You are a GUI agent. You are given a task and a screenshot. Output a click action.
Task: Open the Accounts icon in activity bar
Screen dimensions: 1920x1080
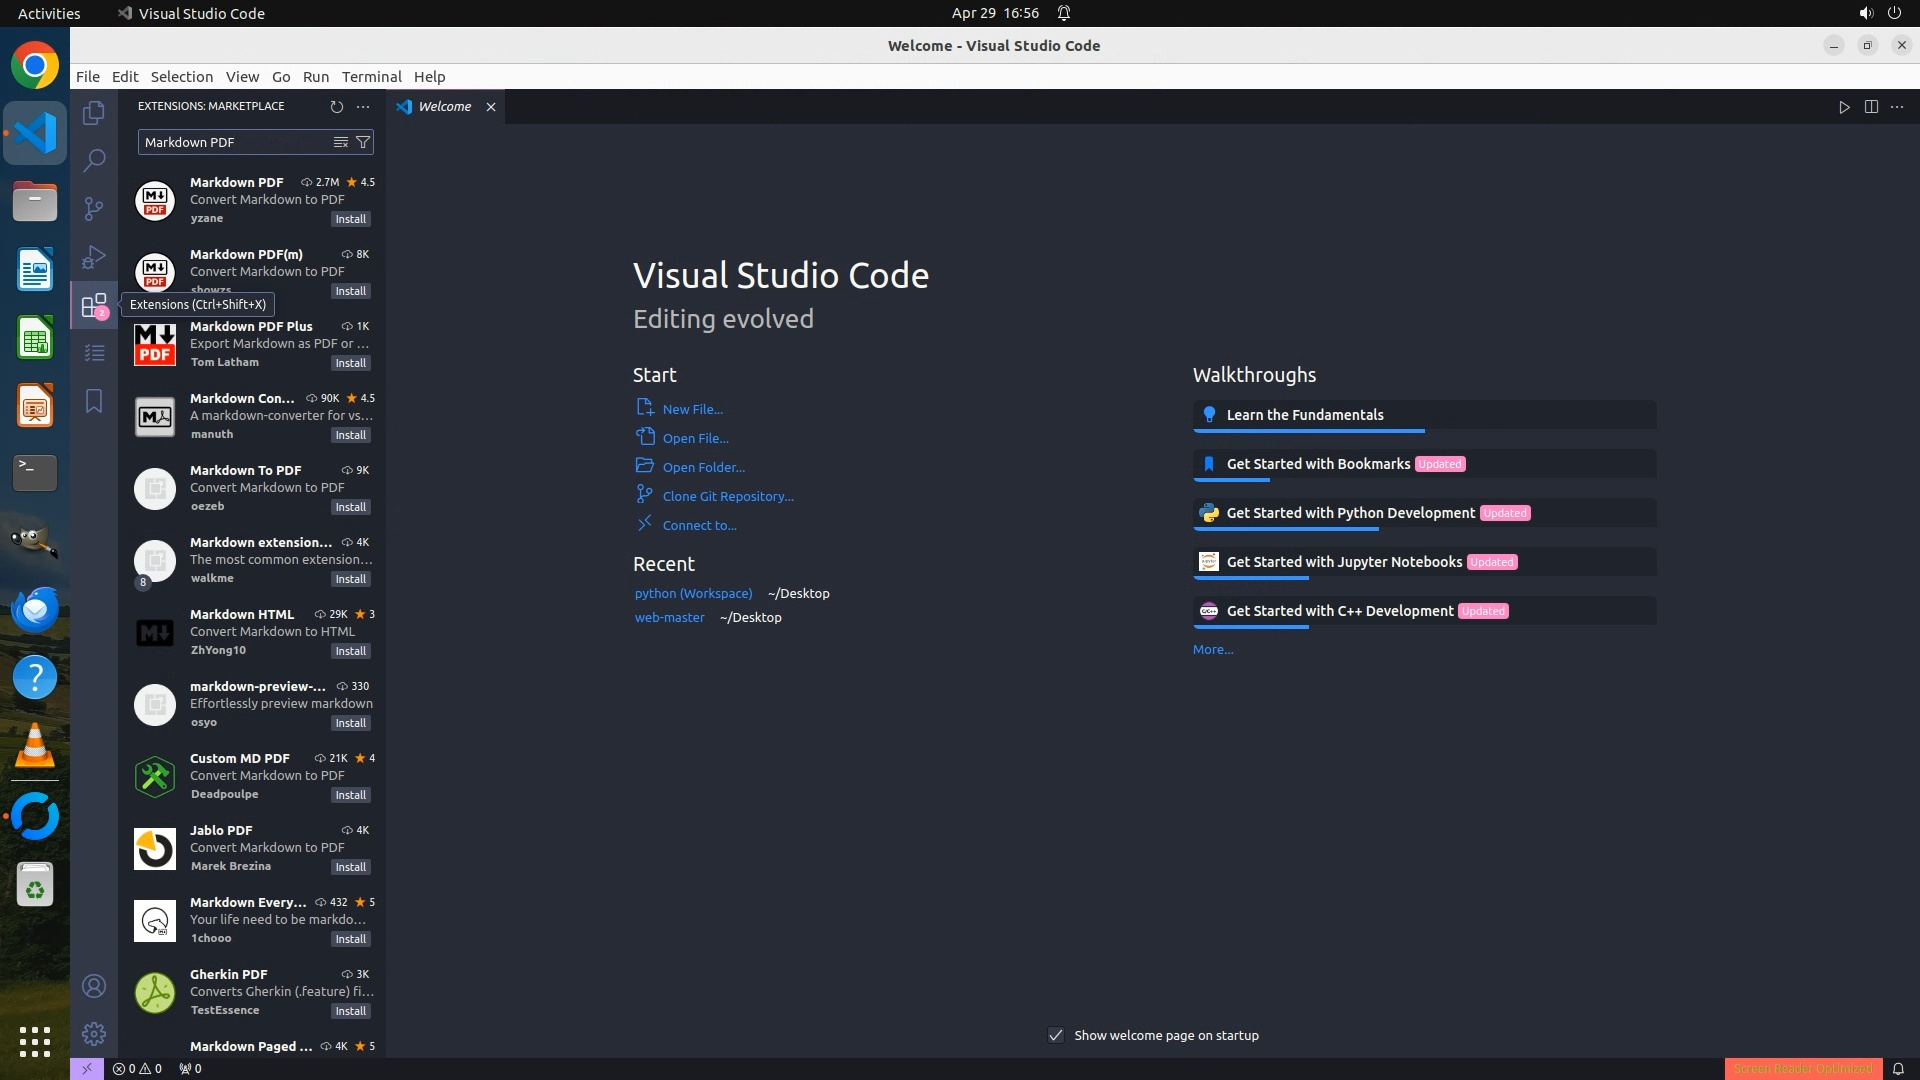point(94,986)
